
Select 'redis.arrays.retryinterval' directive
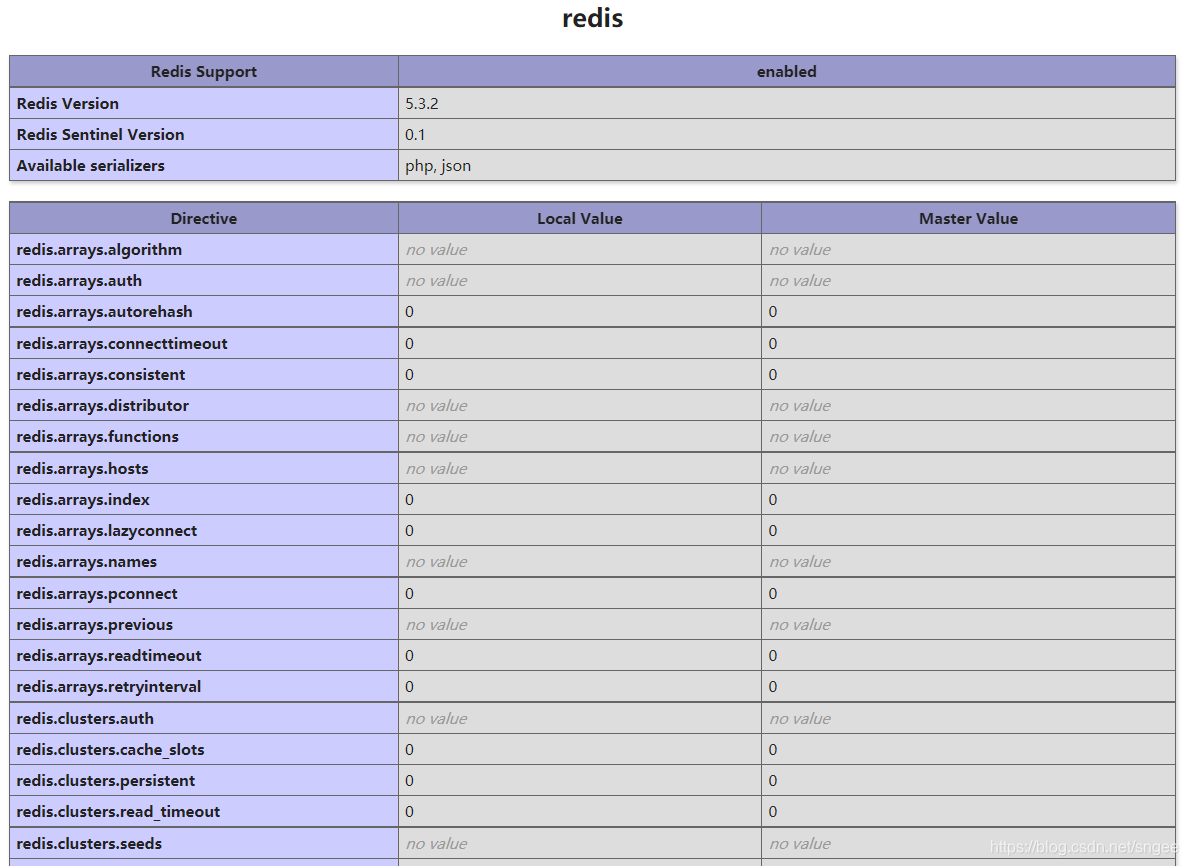[x=108, y=687]
